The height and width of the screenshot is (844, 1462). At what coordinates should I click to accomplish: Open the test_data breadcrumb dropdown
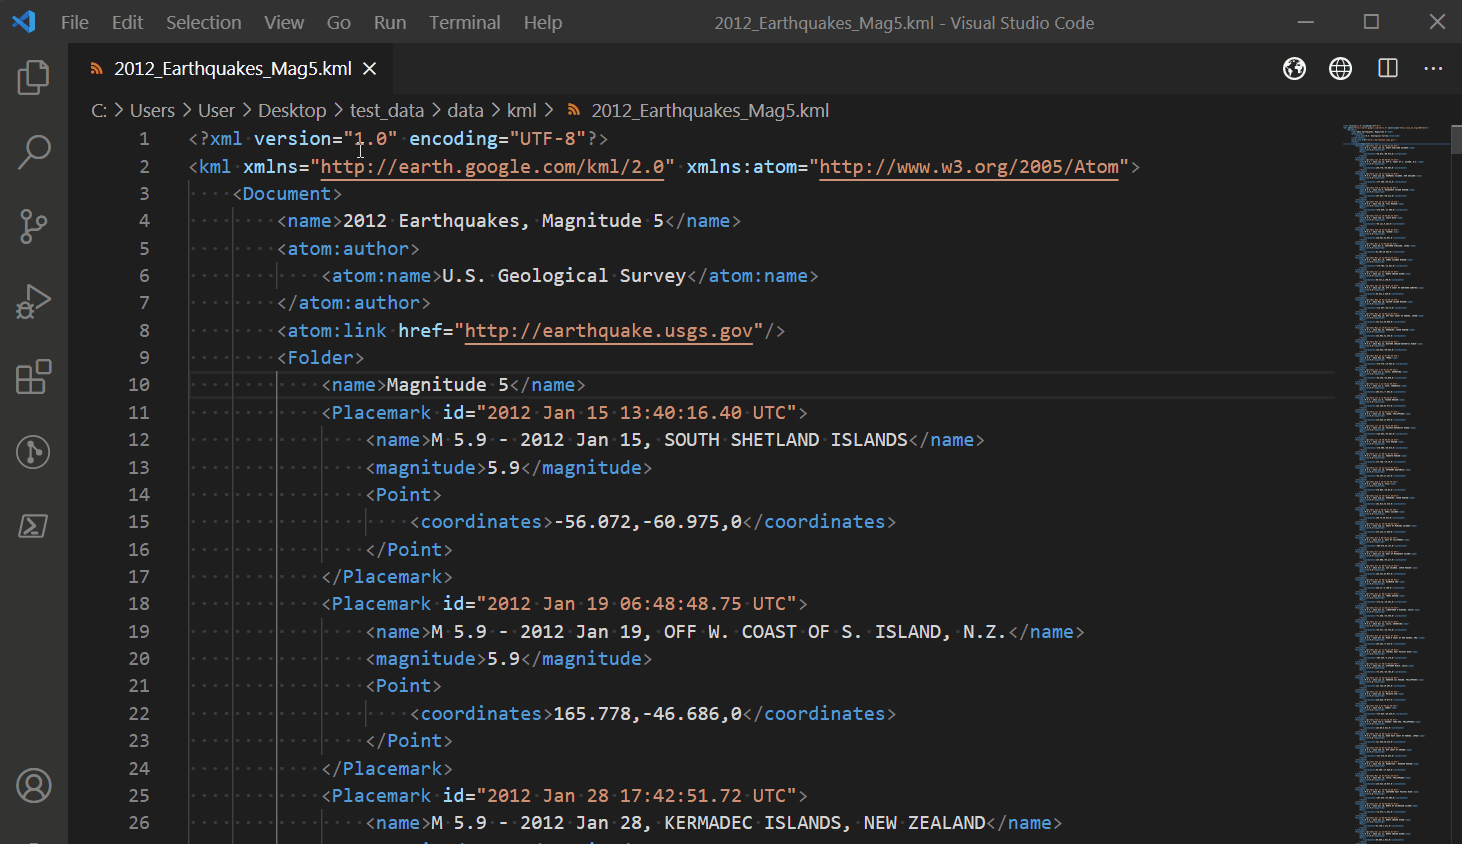coord(387,110)
